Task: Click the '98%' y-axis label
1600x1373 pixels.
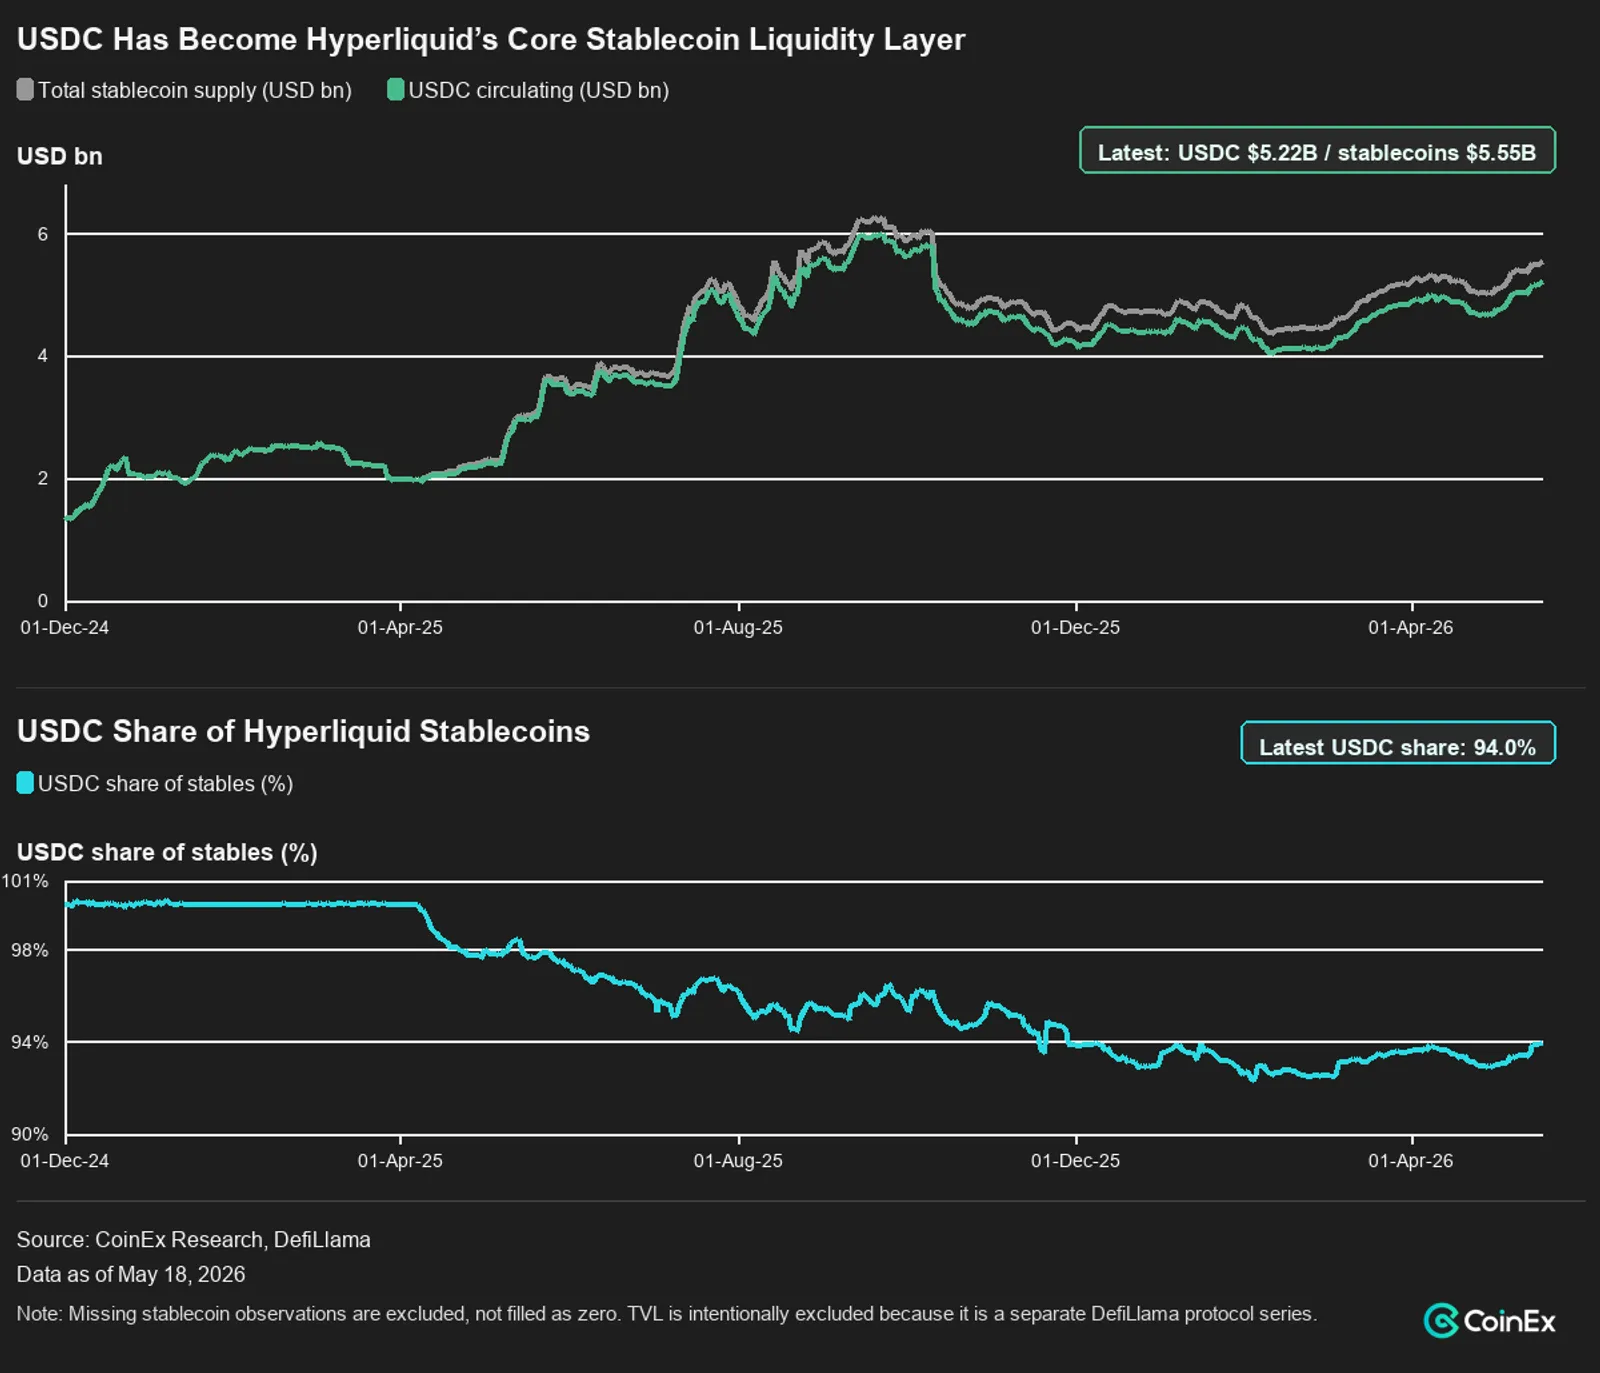Action: pos(30,950)
